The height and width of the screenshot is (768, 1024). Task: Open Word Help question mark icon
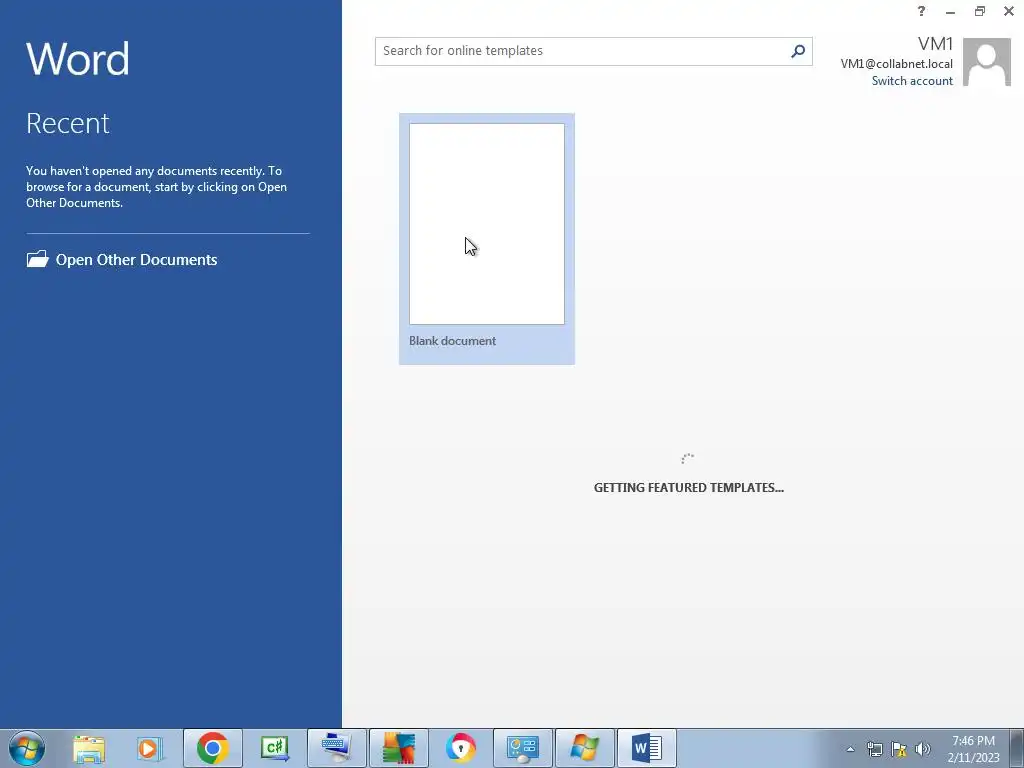[921, 11]
